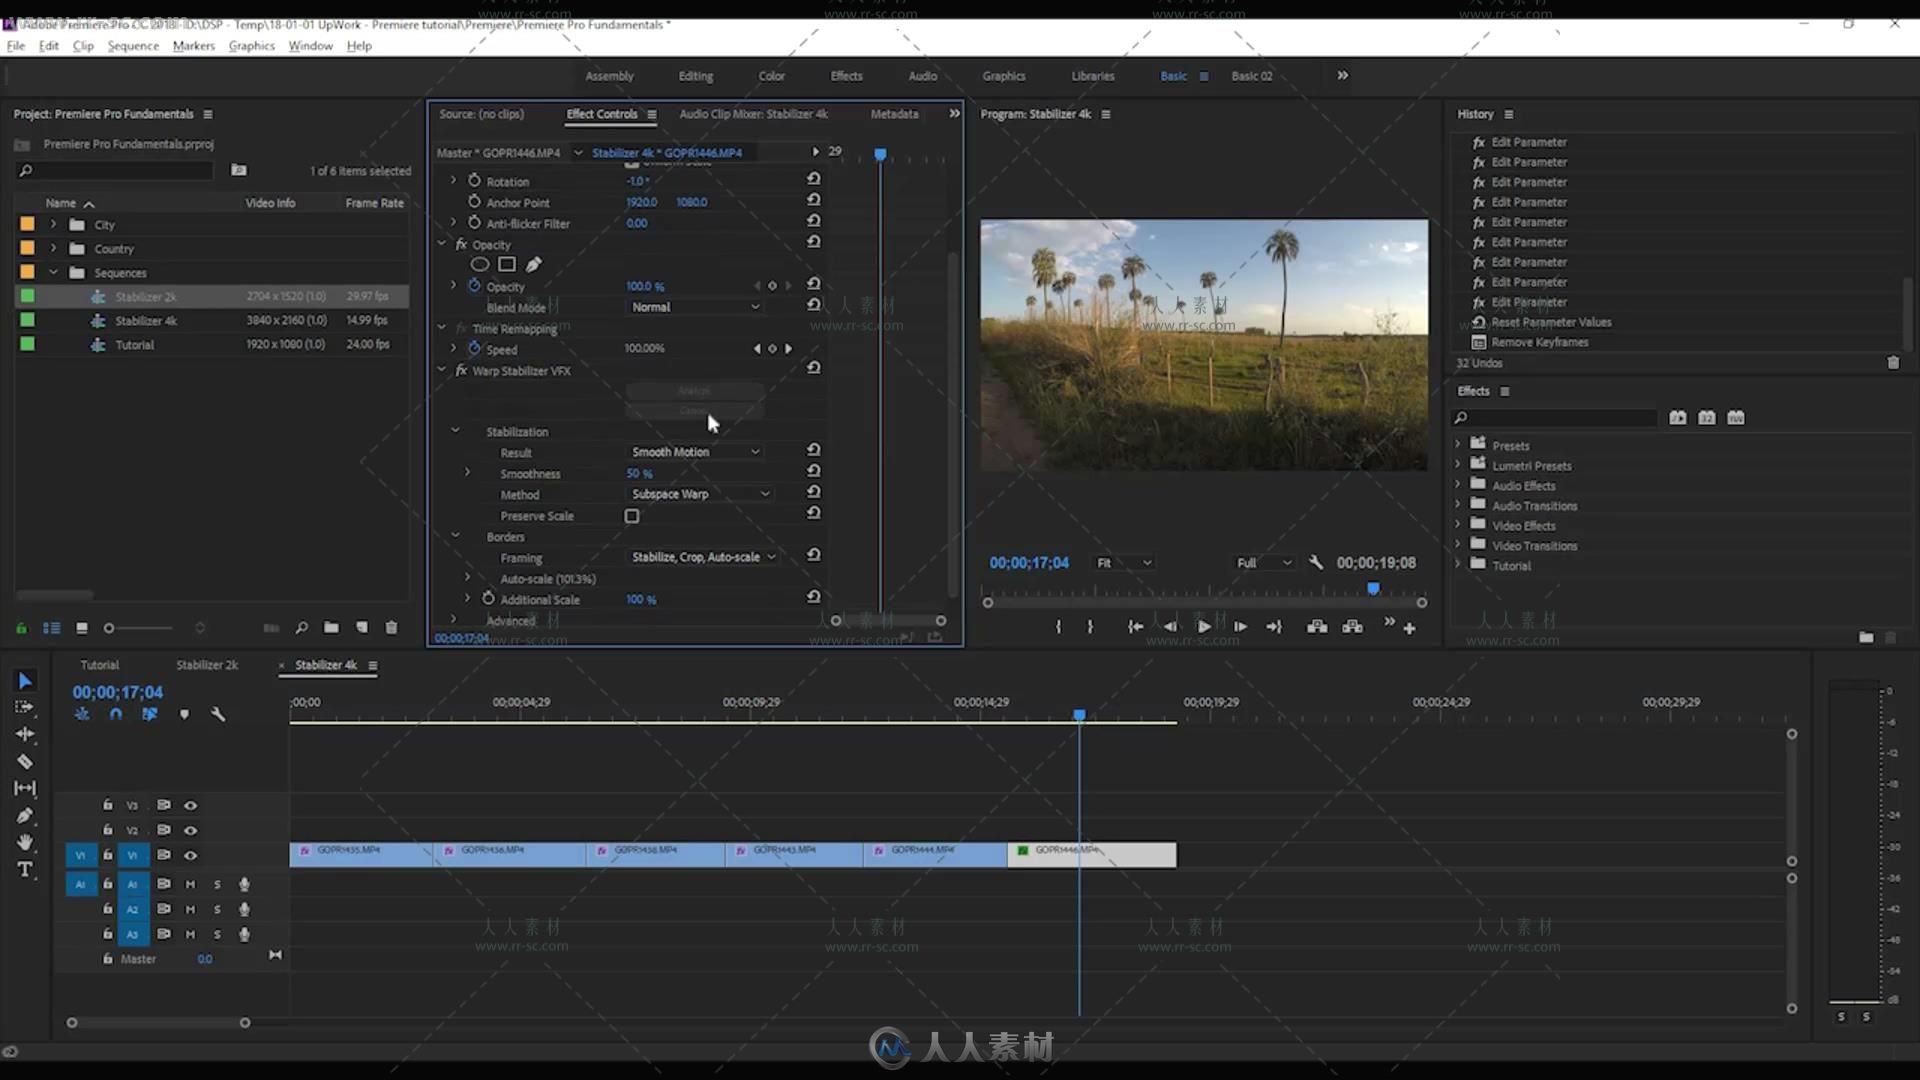Toggle V3 track output eye
Viewport: 1920px width, 1080px height.
coord(190,805)
